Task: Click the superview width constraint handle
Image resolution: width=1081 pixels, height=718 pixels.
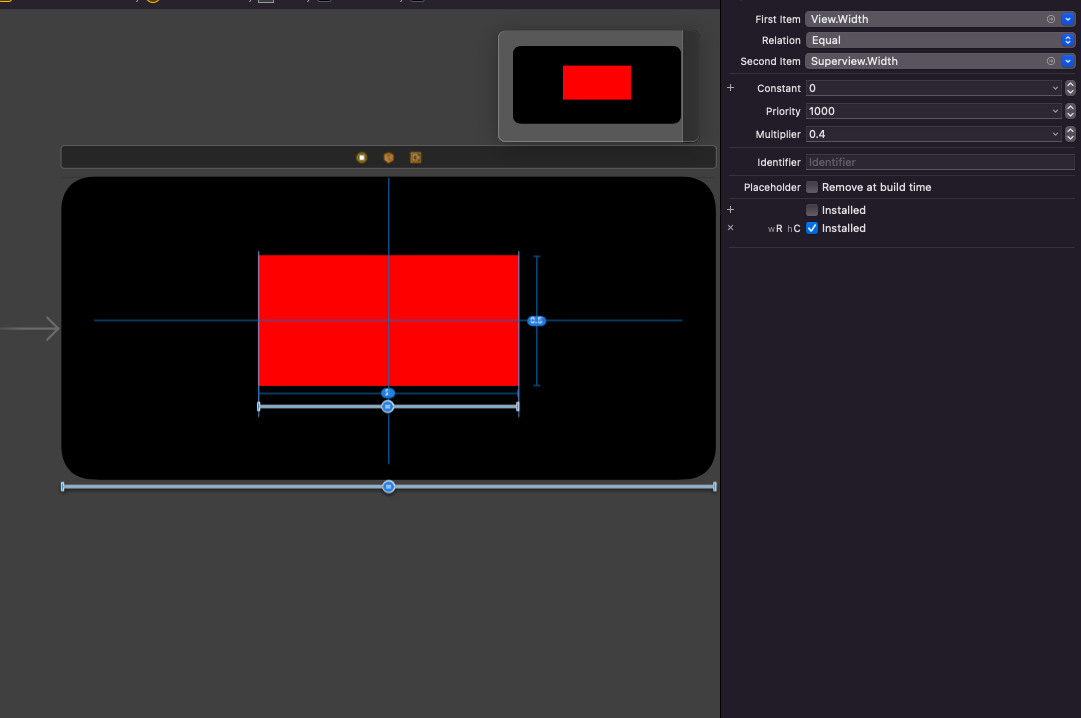Action: [x=389, y=487]
